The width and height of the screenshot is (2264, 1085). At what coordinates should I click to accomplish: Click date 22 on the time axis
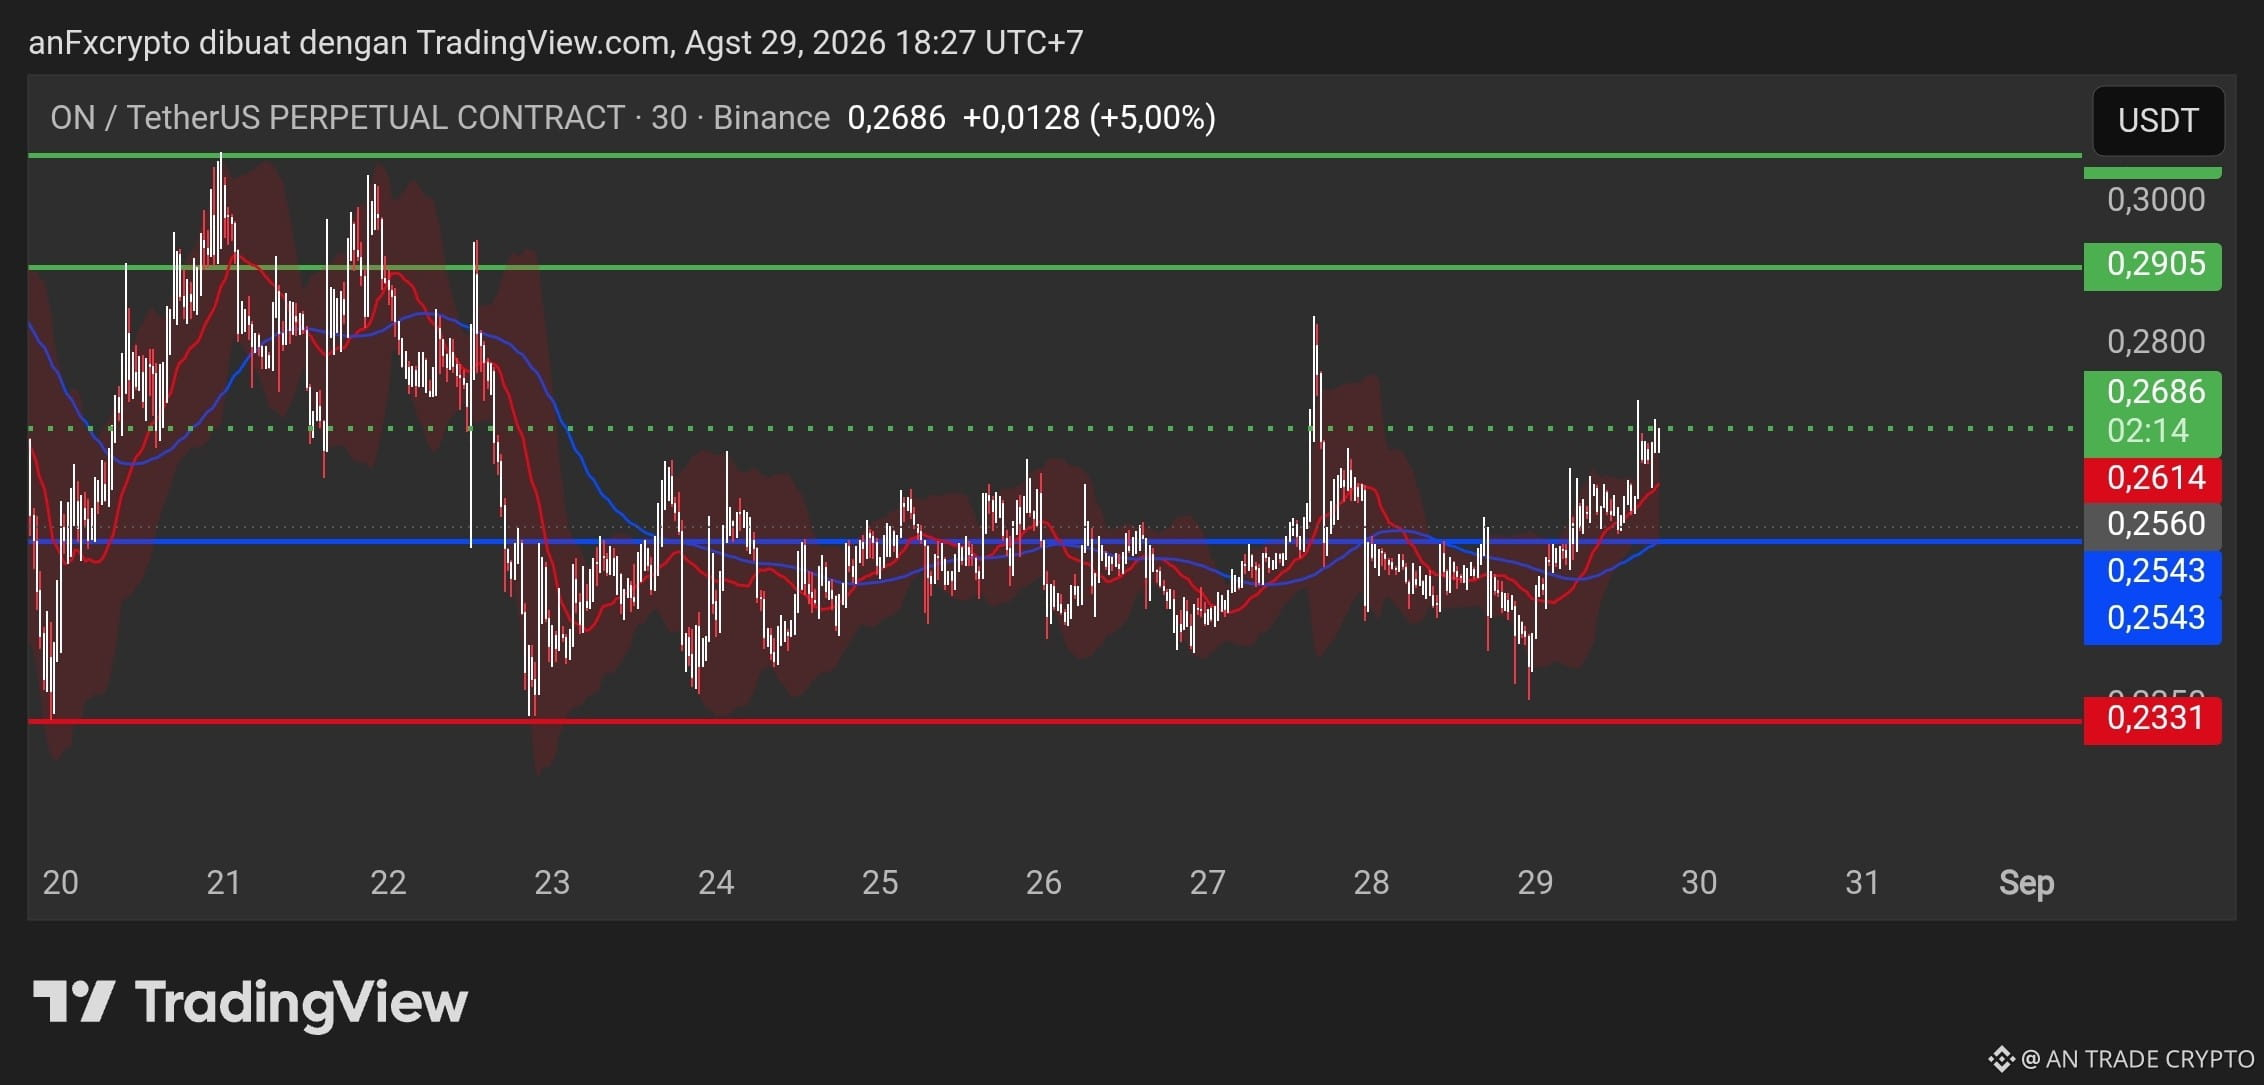388,883
